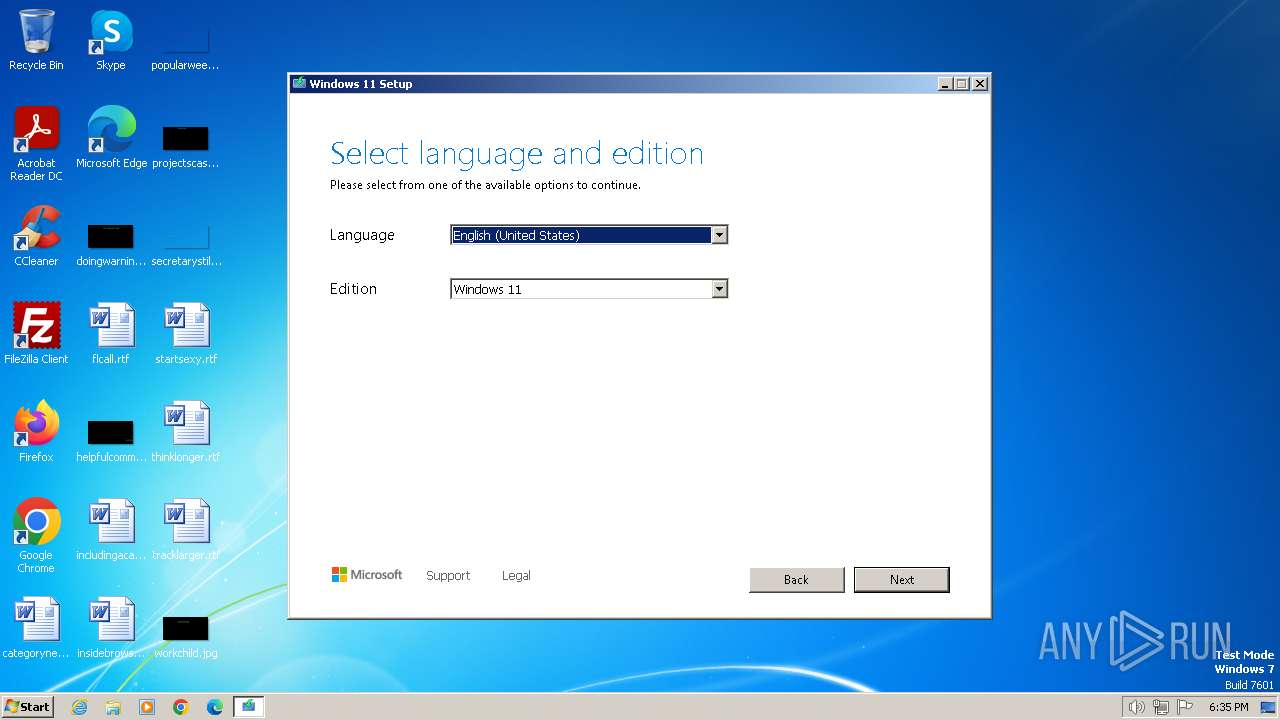Click the volume speaker tray icon

pos(1136,707)
